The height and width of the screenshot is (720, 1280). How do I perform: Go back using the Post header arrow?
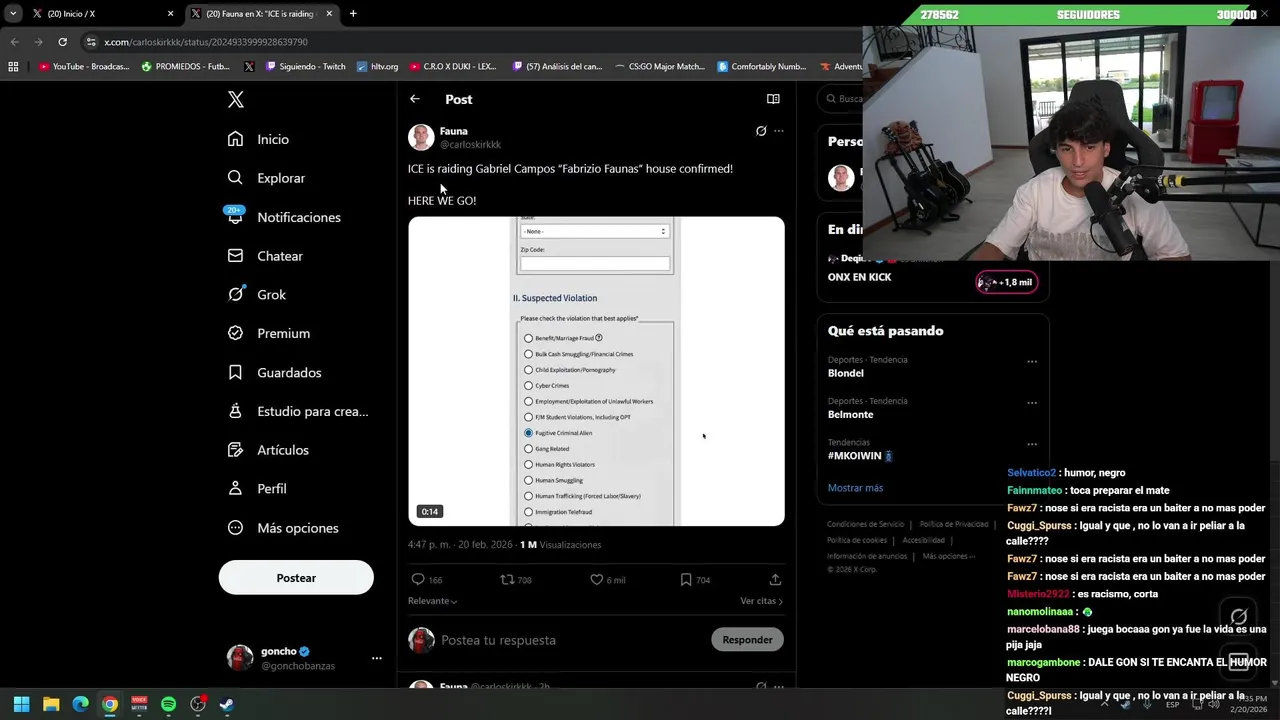(x=415, y=99)
